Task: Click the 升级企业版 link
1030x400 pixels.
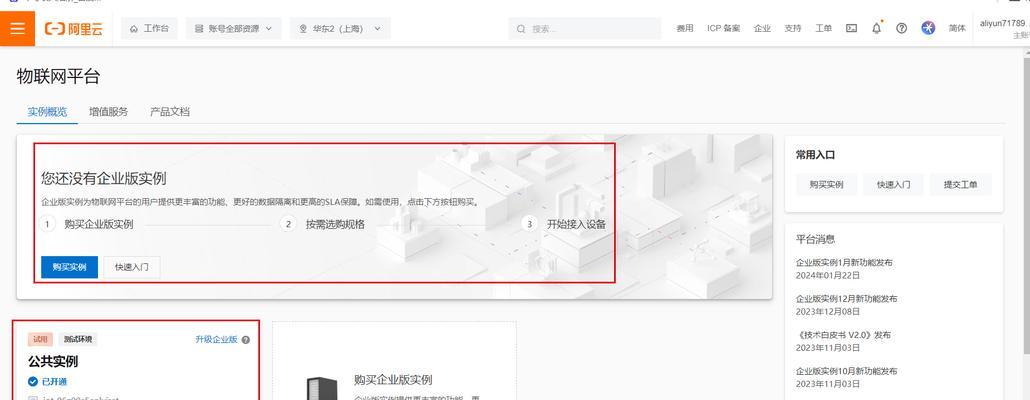Action: 216,340
